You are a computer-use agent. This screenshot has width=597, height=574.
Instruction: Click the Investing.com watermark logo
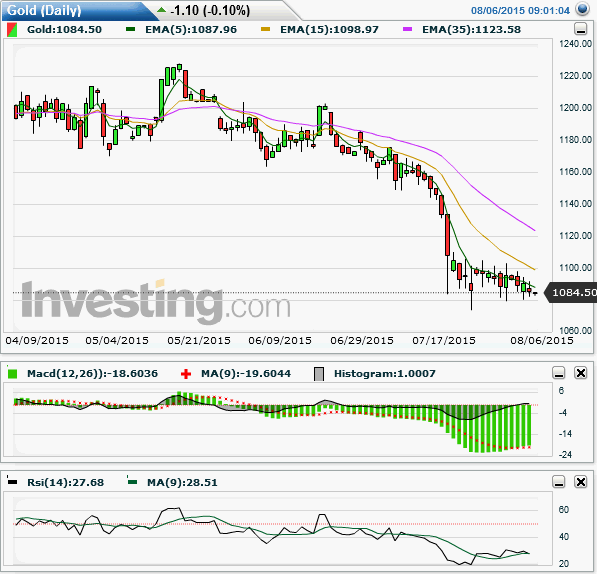(156, 302)
